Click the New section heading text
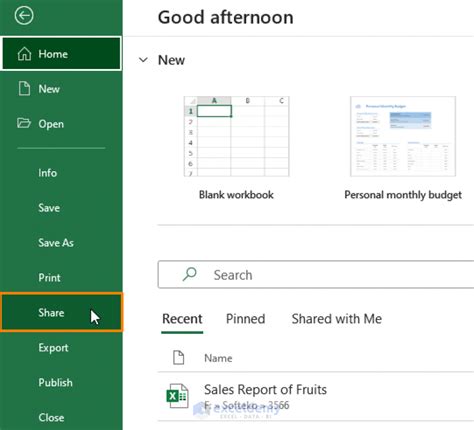Screen dimensions: 474x430 [171, 60]
